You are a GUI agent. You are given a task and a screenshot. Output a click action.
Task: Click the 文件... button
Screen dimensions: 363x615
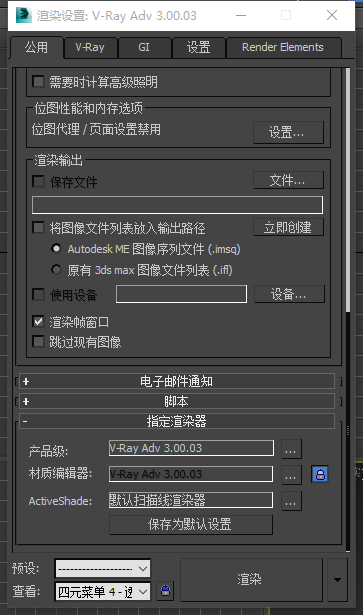click(x=289, y=180)
